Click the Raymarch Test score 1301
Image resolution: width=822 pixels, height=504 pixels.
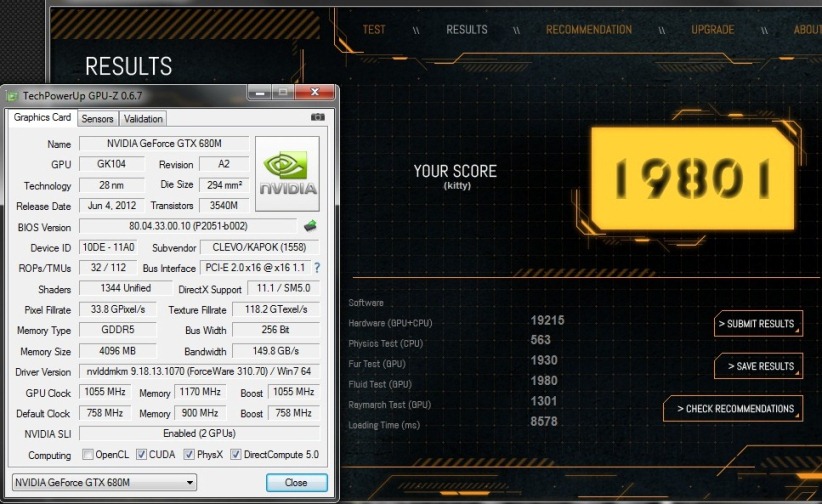(544, 401)
